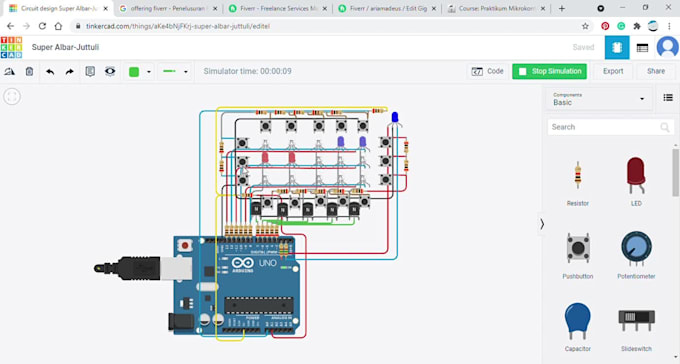Click the components panel scrollbar
The width and height of the screenshot is (680, 364).
(676, 172)
